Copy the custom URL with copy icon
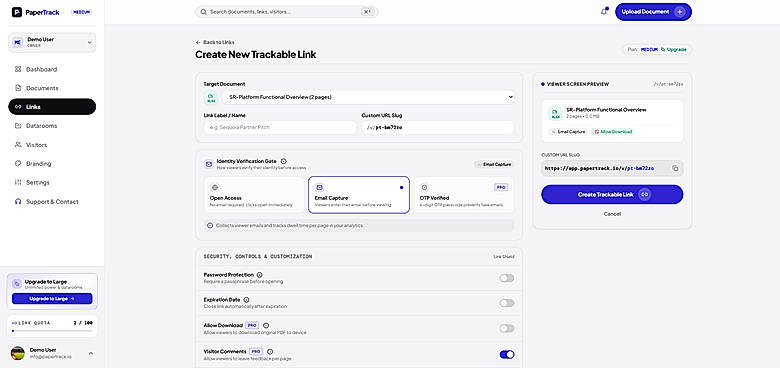This screenshot has width=780, height=368. coord(675,168)
